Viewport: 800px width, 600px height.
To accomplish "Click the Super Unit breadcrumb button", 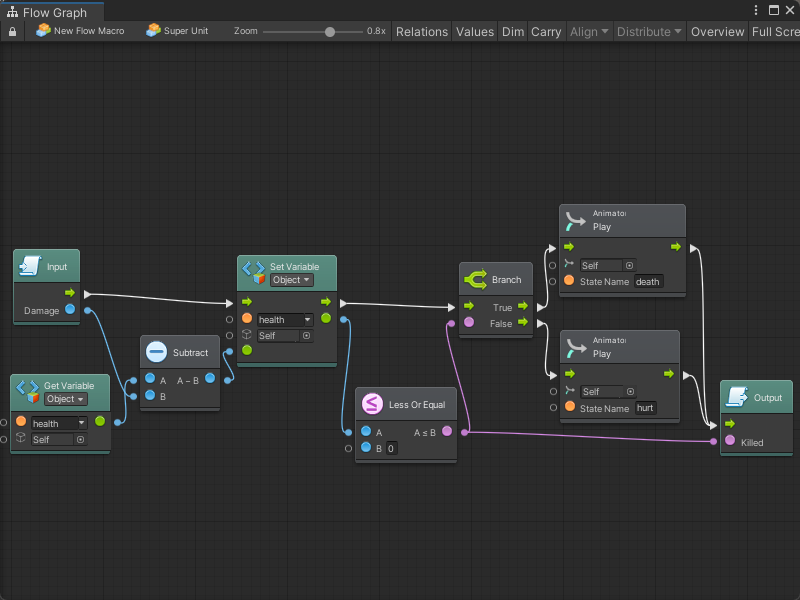I will tap(178, 31).
